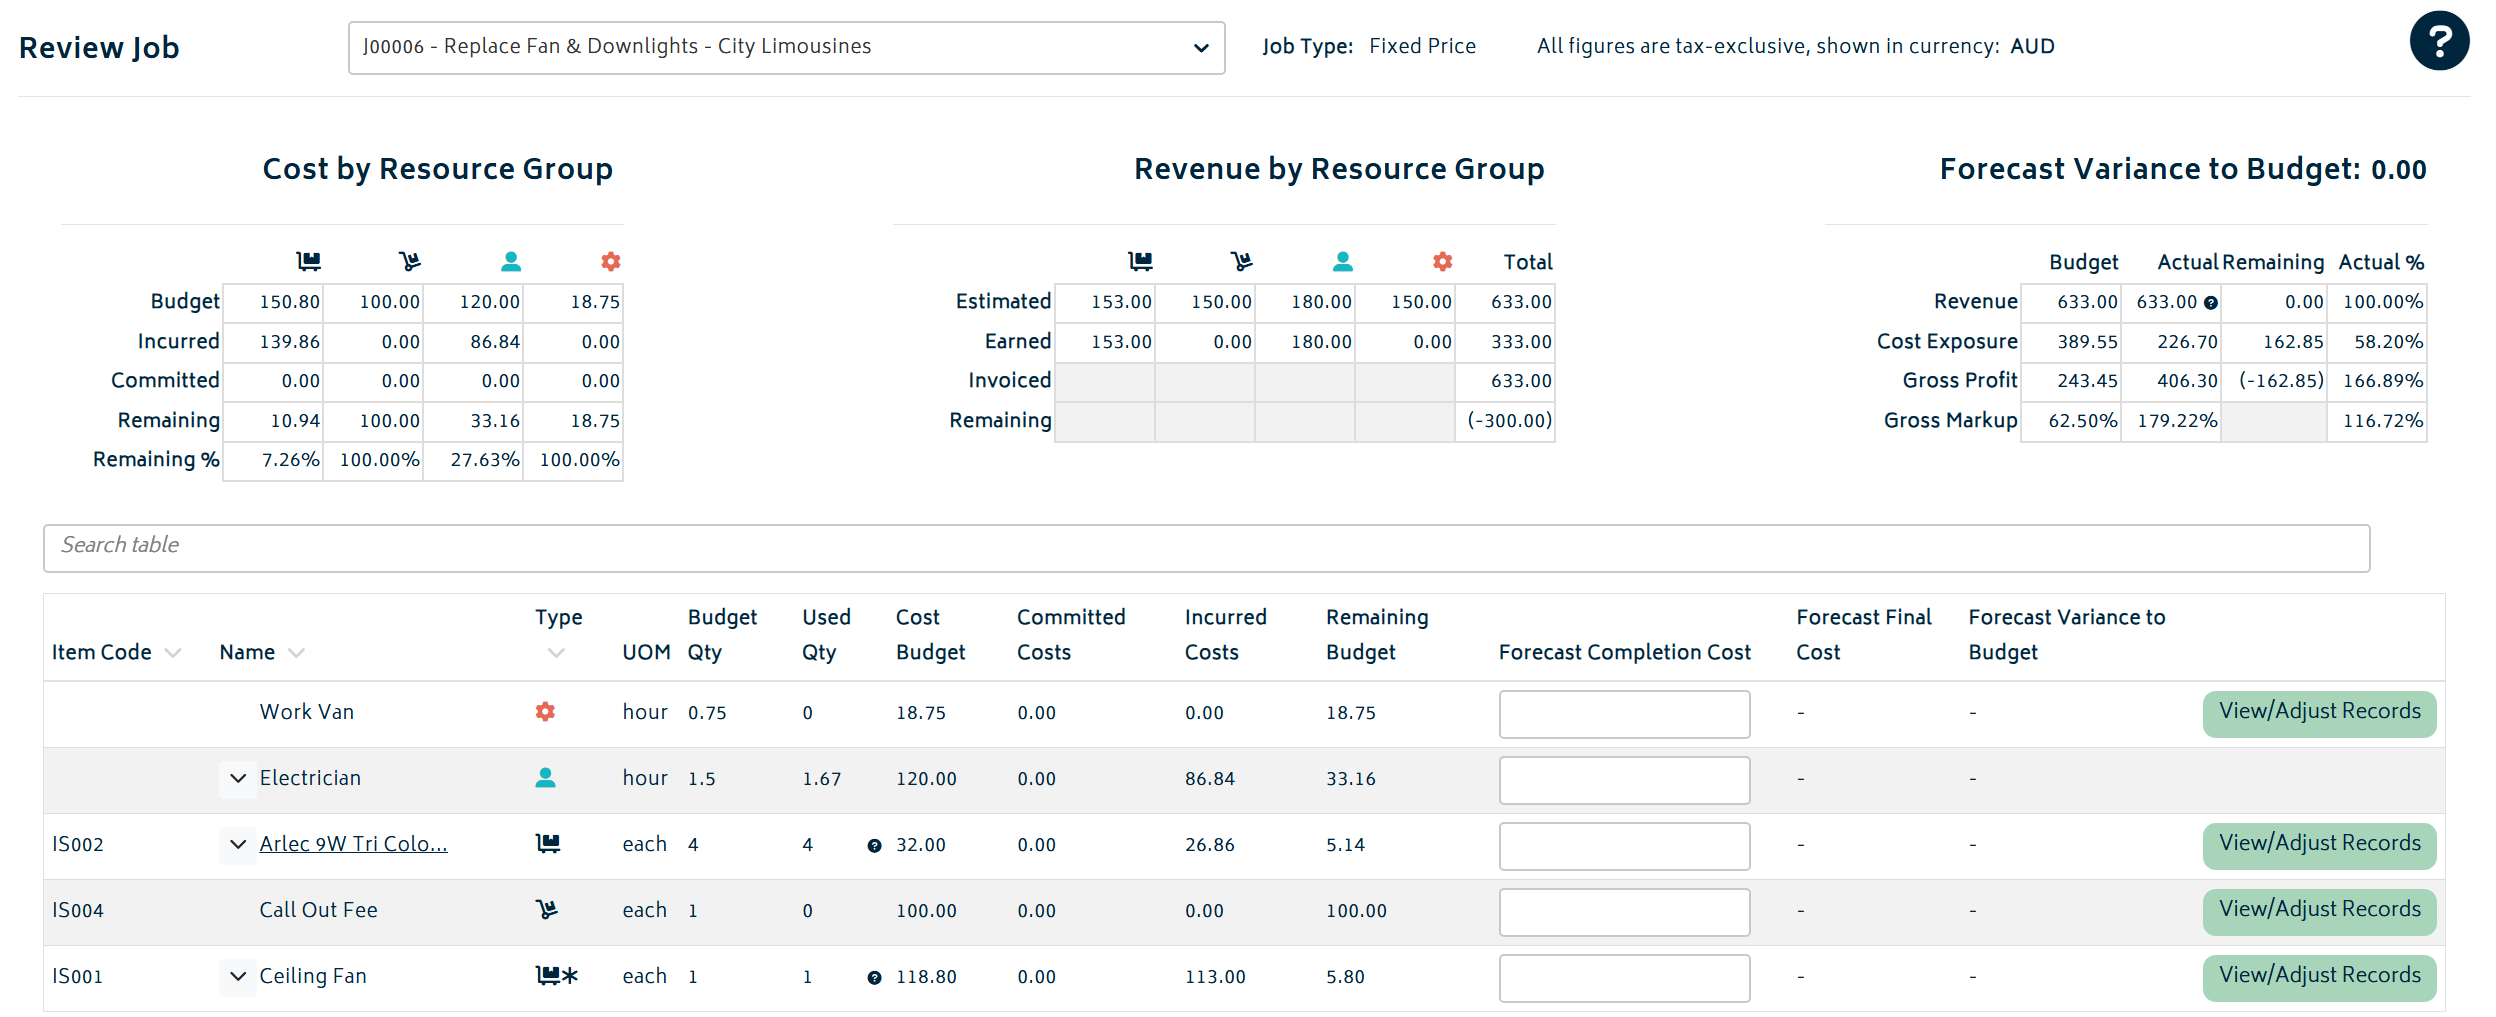View/Adjust Records for Call Out Fee

pos(2319,911)
